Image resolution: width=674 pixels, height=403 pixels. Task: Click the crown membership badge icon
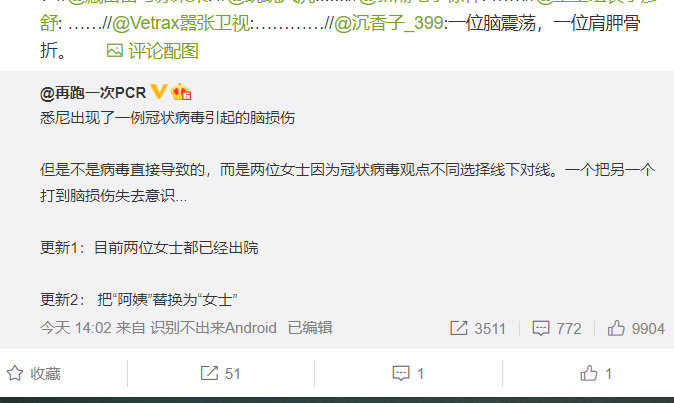click(x=181, y=92)
